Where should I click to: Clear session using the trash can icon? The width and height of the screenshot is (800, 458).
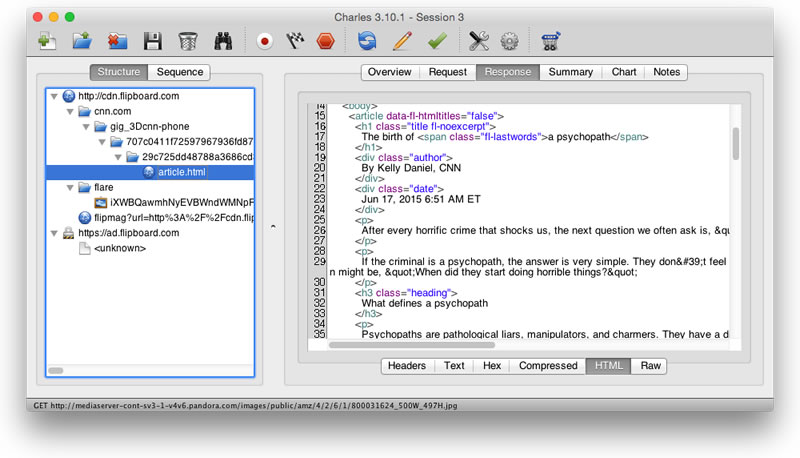point(188,41)
